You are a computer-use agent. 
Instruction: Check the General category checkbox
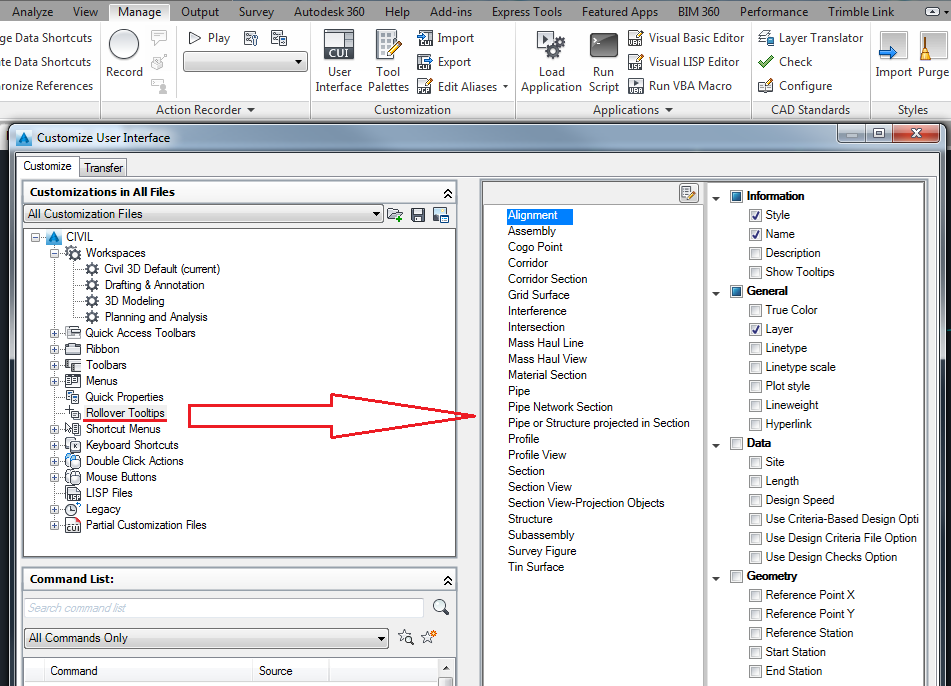(x=736, y=292)
